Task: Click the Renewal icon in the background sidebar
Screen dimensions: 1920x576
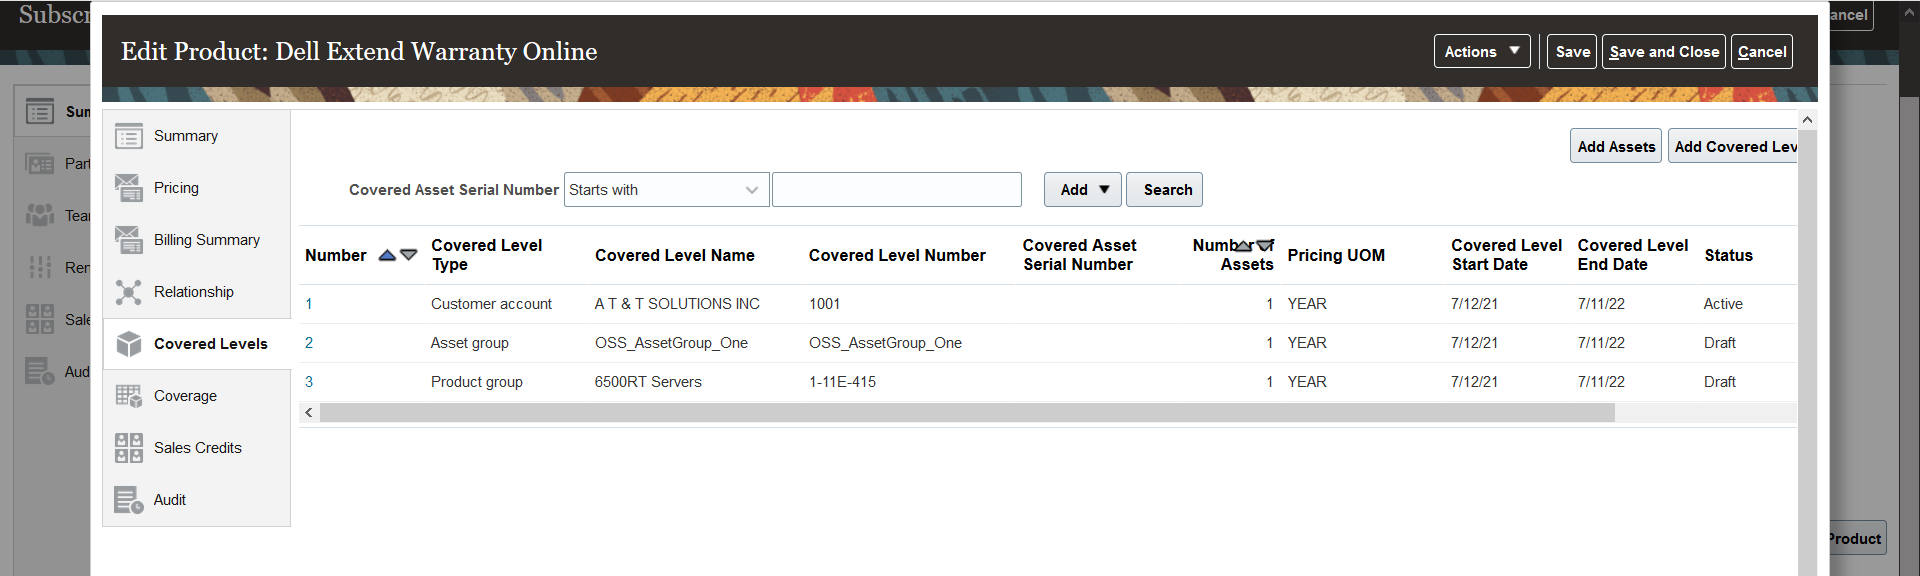Action: 40,267
